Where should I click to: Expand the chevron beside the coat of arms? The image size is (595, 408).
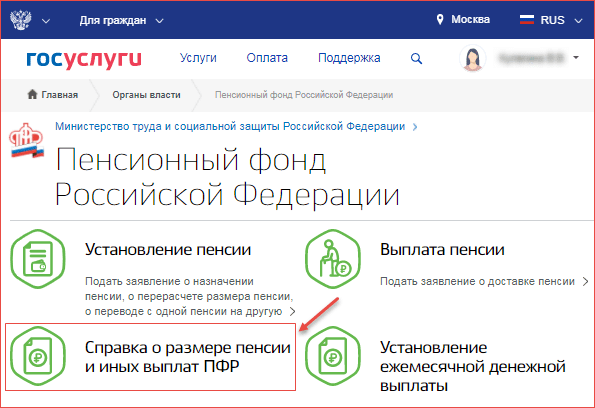46,21
